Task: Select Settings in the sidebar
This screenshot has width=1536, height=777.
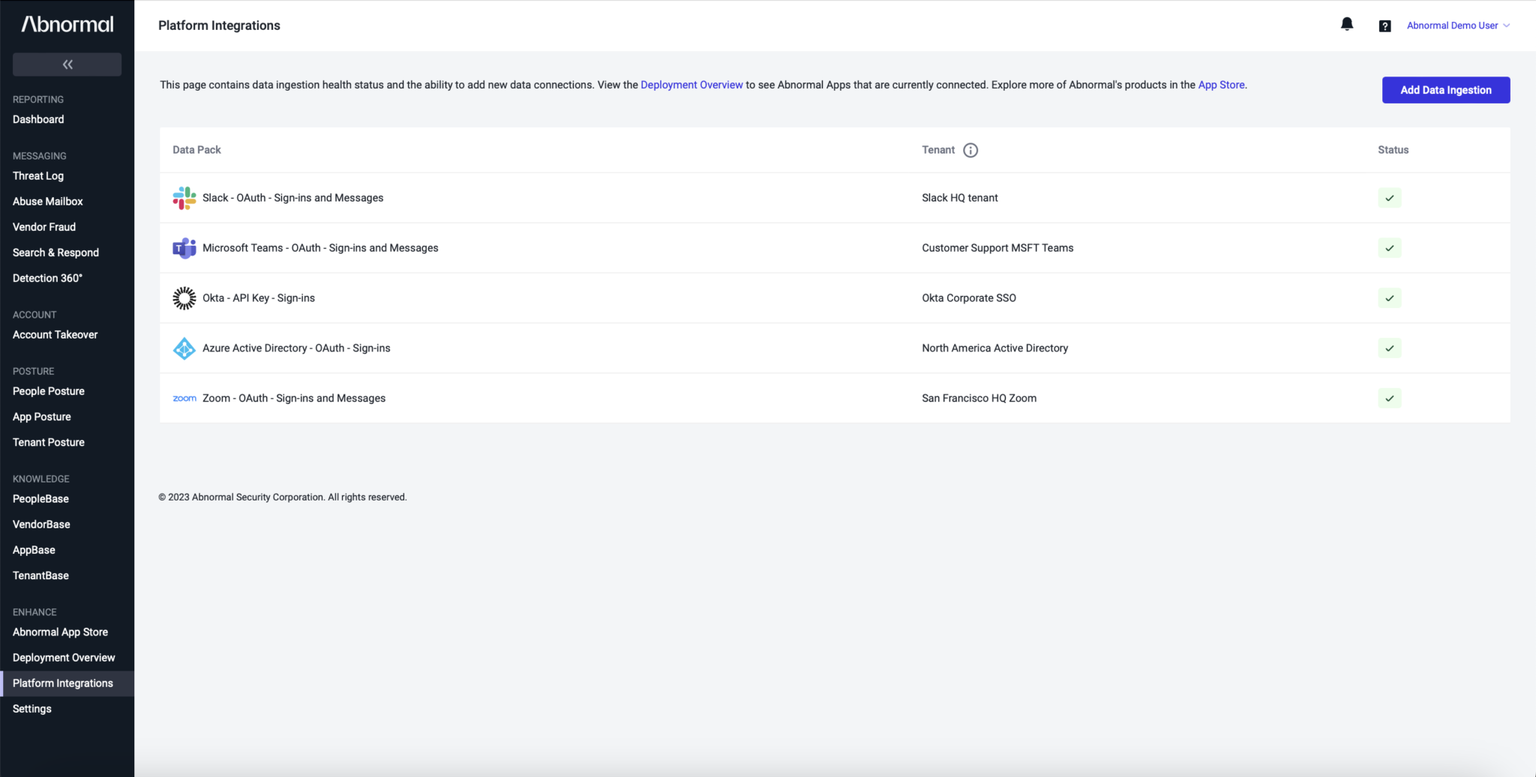Action: click(32, 709)
